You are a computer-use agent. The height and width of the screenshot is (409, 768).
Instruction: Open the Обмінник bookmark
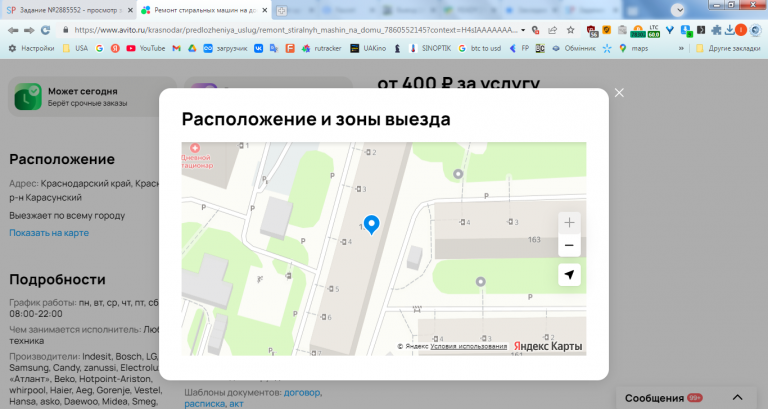tap(574, 48)
